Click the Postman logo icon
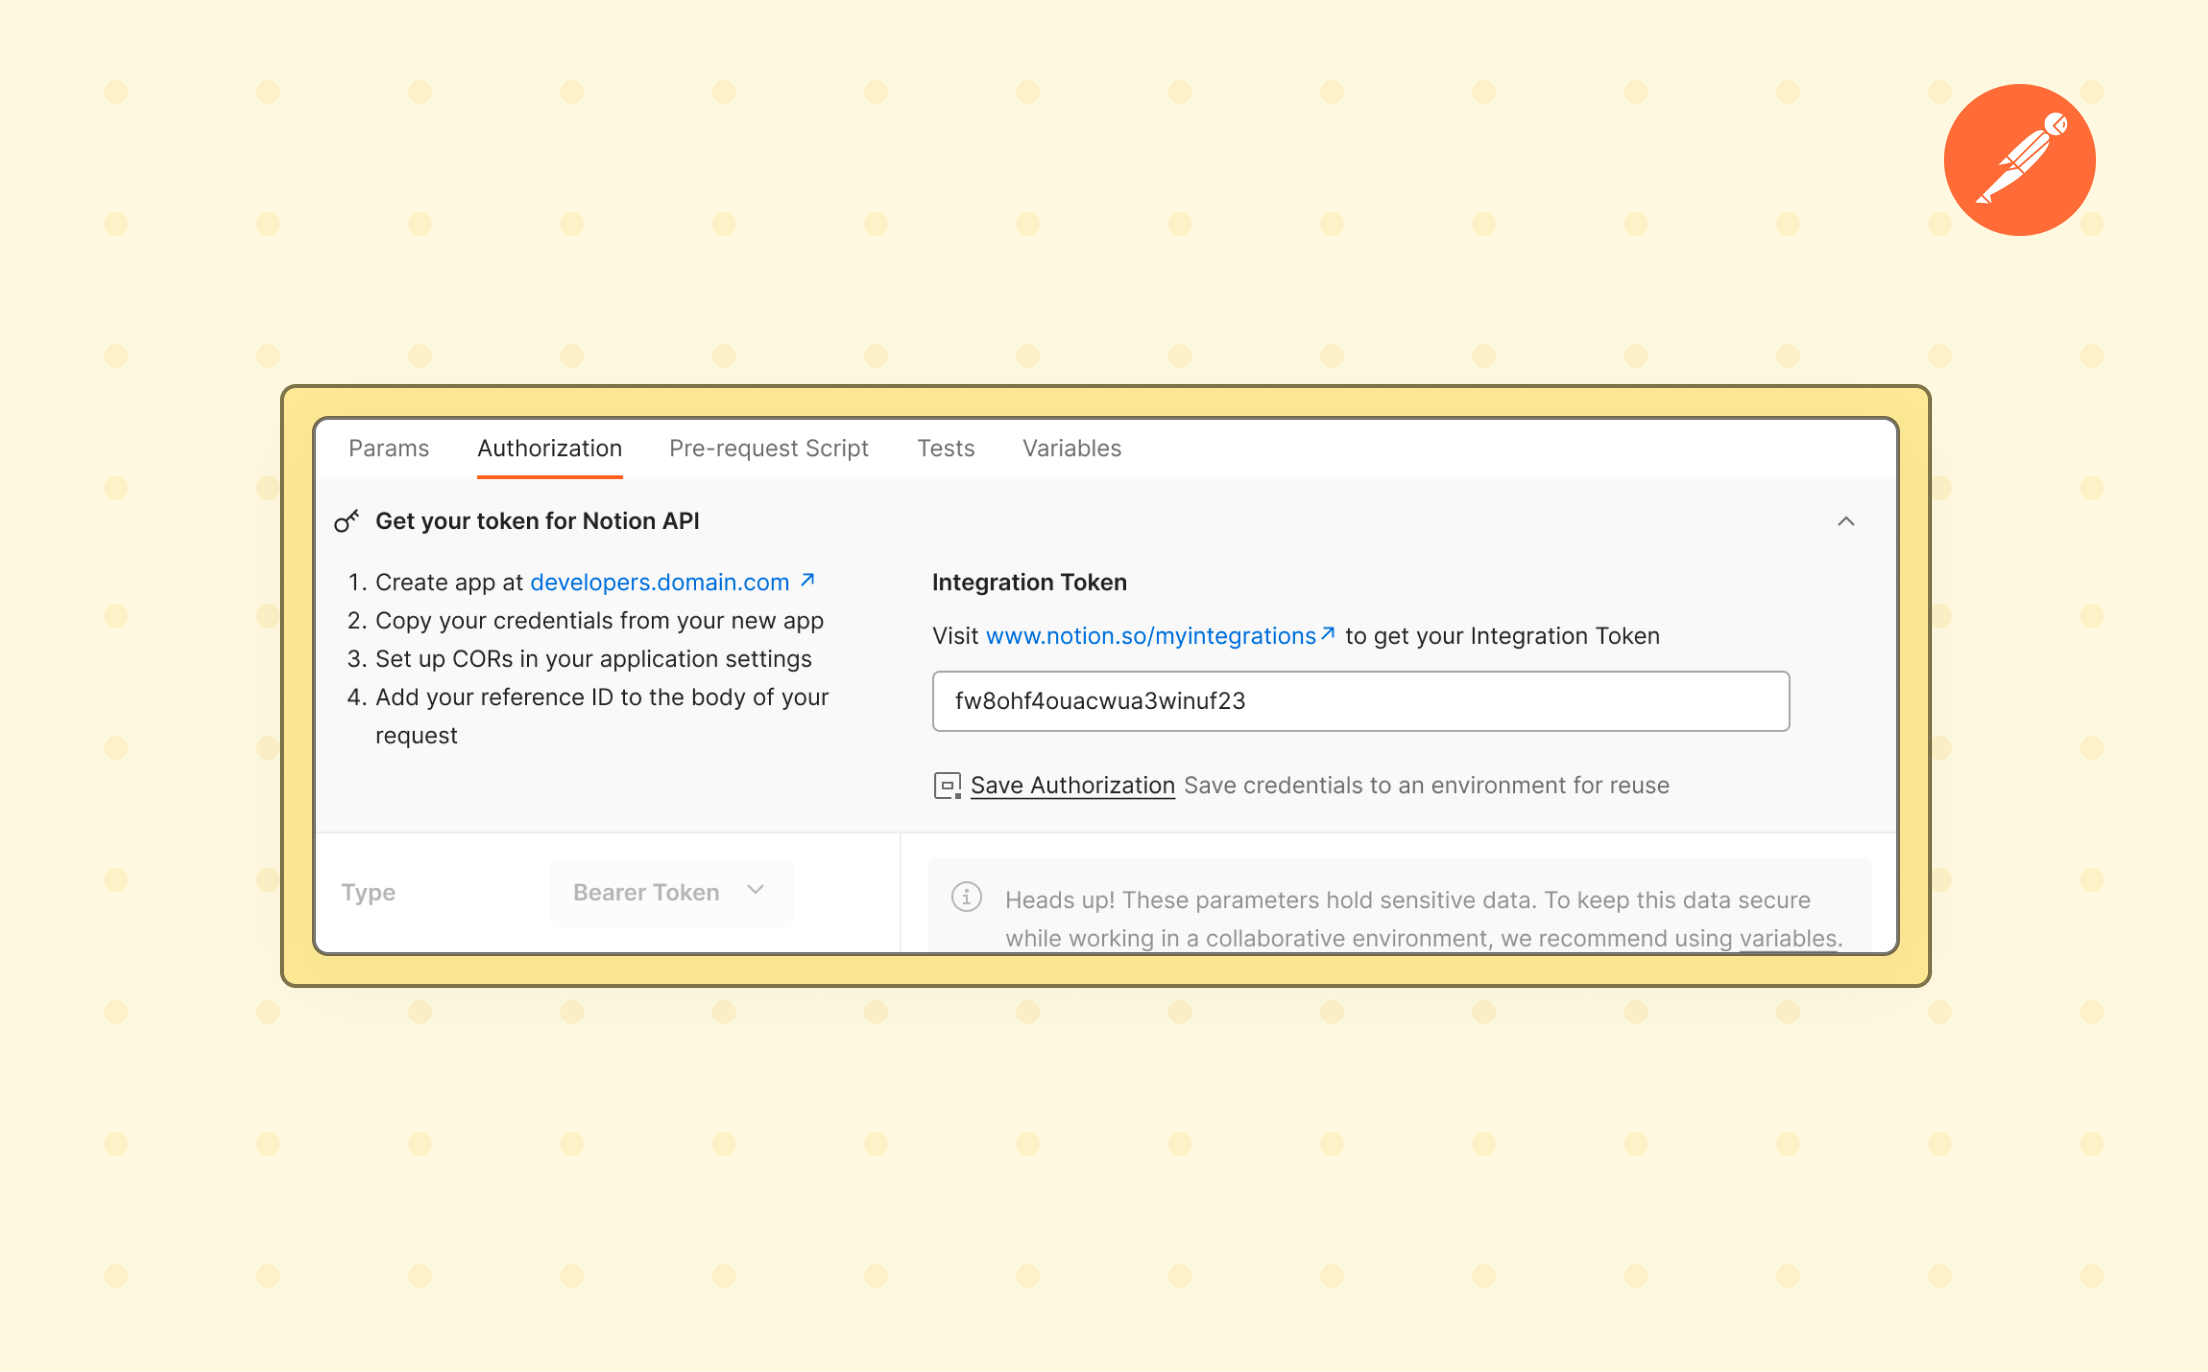2208x1372 pixels. (x=2019, y=160)
